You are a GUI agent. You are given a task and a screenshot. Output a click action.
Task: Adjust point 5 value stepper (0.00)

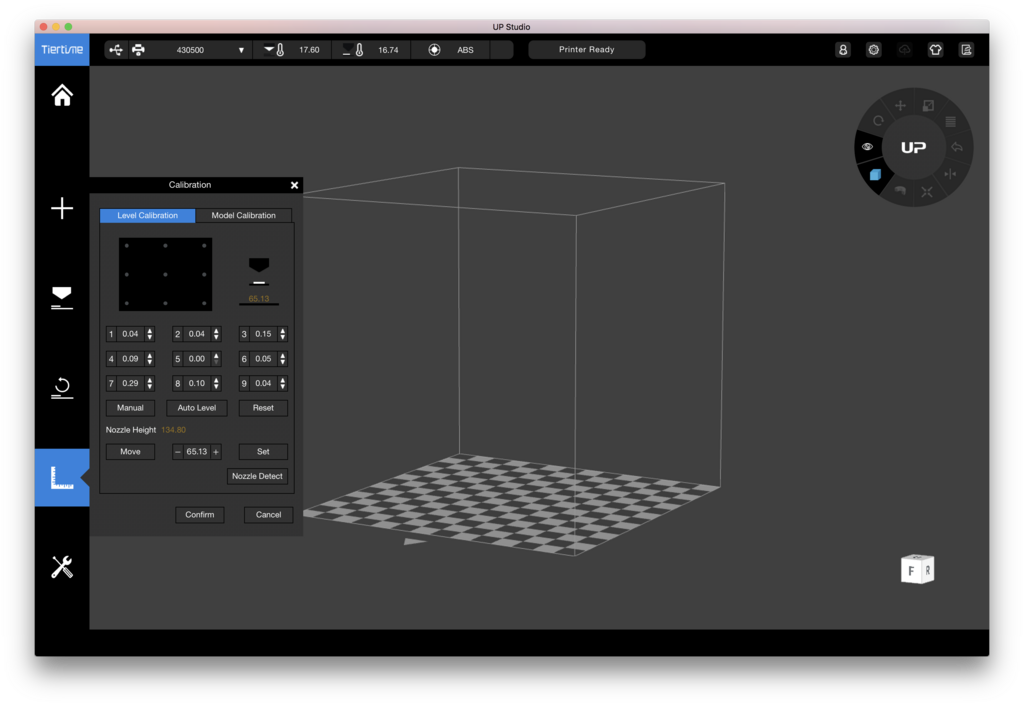pyautogui.click(x=216, y=359)
